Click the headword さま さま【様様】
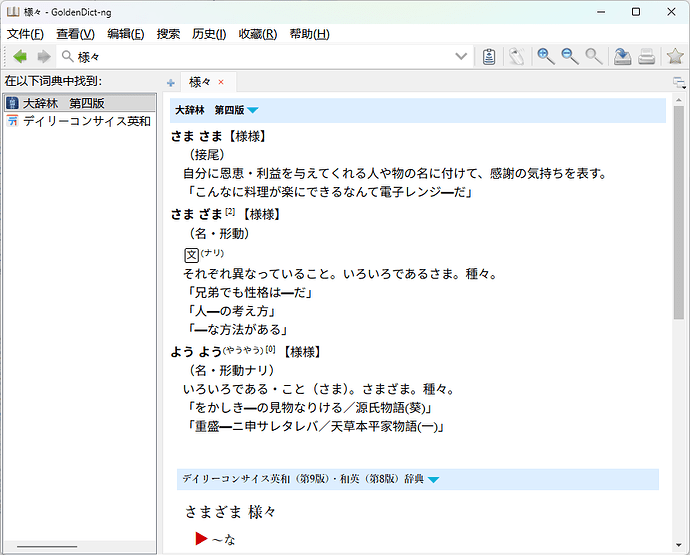The width and height of the screenshot is (690, 555). point(219,136)
